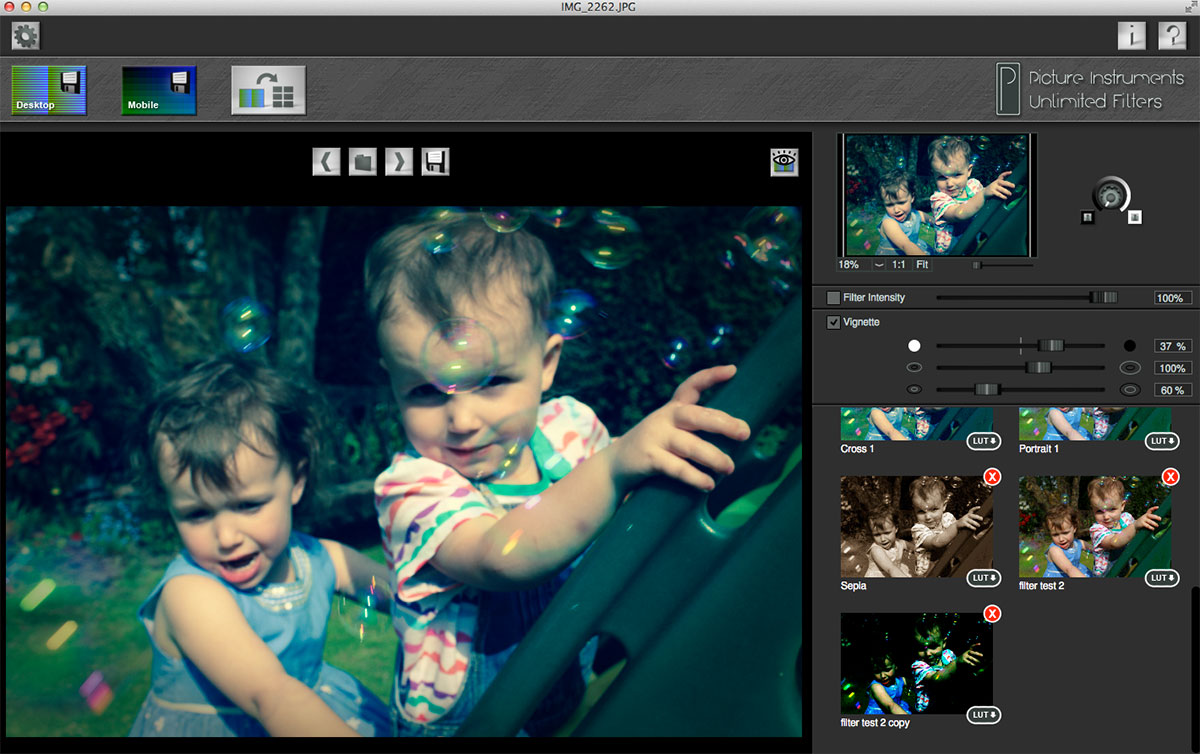This screenshot has width=1200, height=754.
Task: Turn the rotary intensity knob
Action: coord(1110,195)
